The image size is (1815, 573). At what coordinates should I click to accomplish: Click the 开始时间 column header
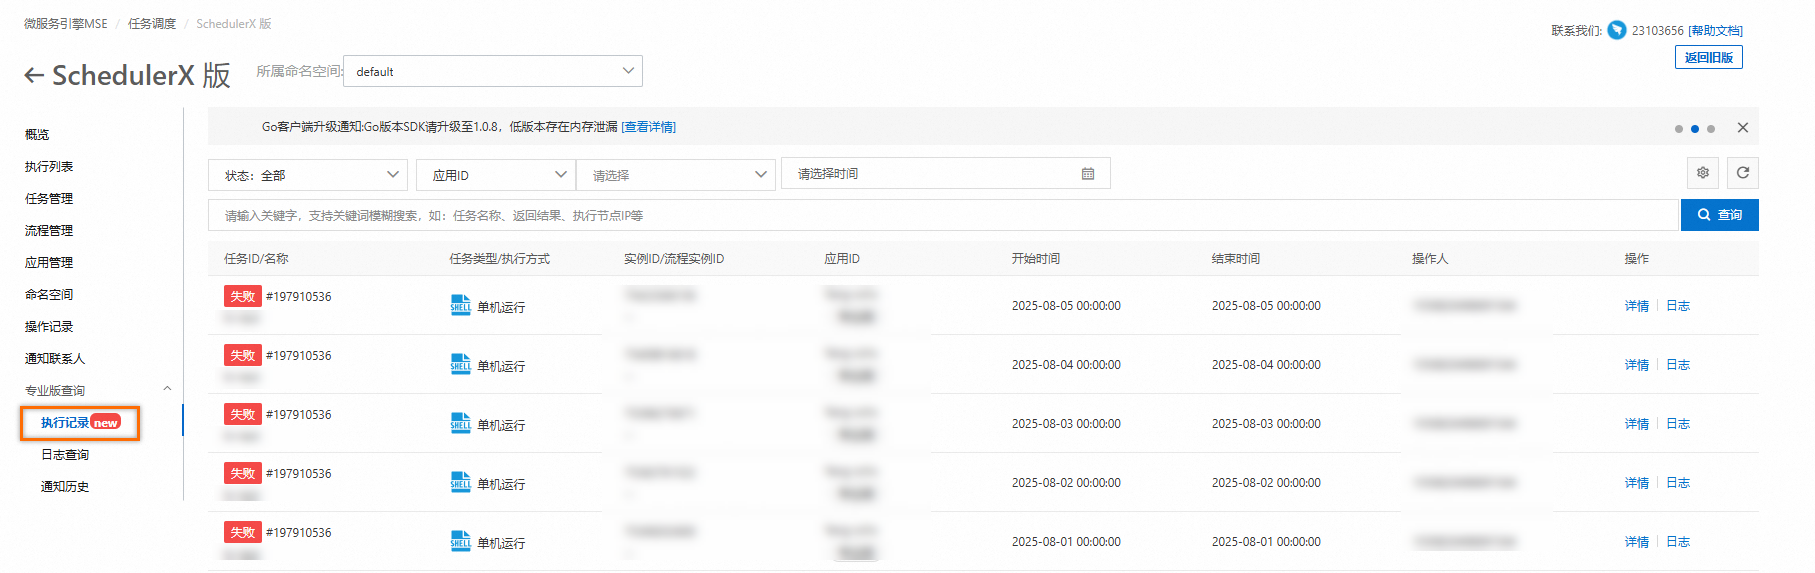1036,258
